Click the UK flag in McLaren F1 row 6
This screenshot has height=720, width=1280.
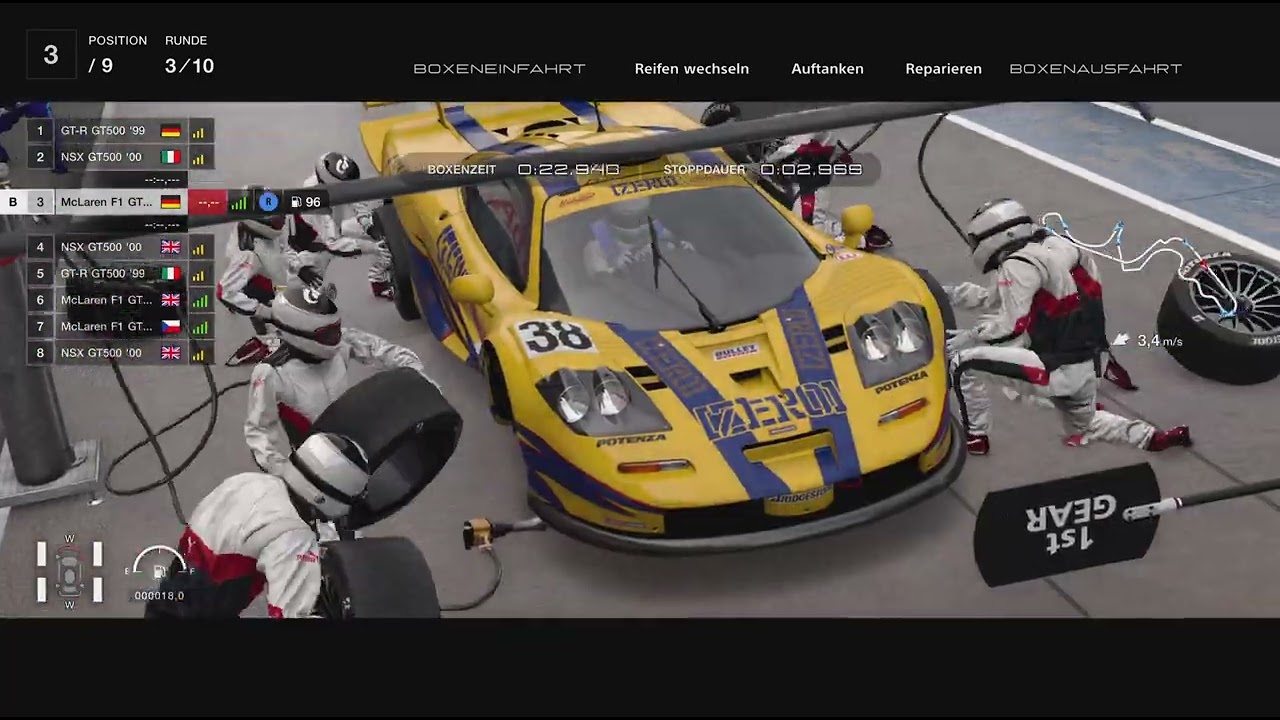pos(170,300)
